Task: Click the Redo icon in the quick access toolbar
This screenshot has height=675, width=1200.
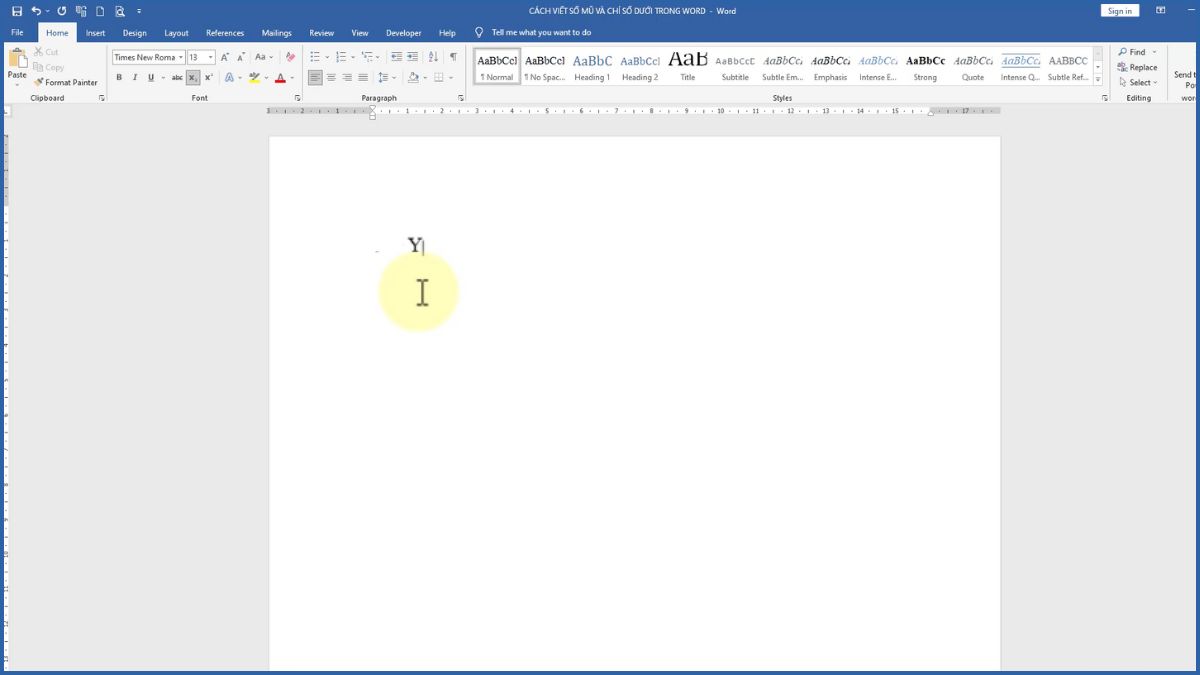Action: click(62, 11)
